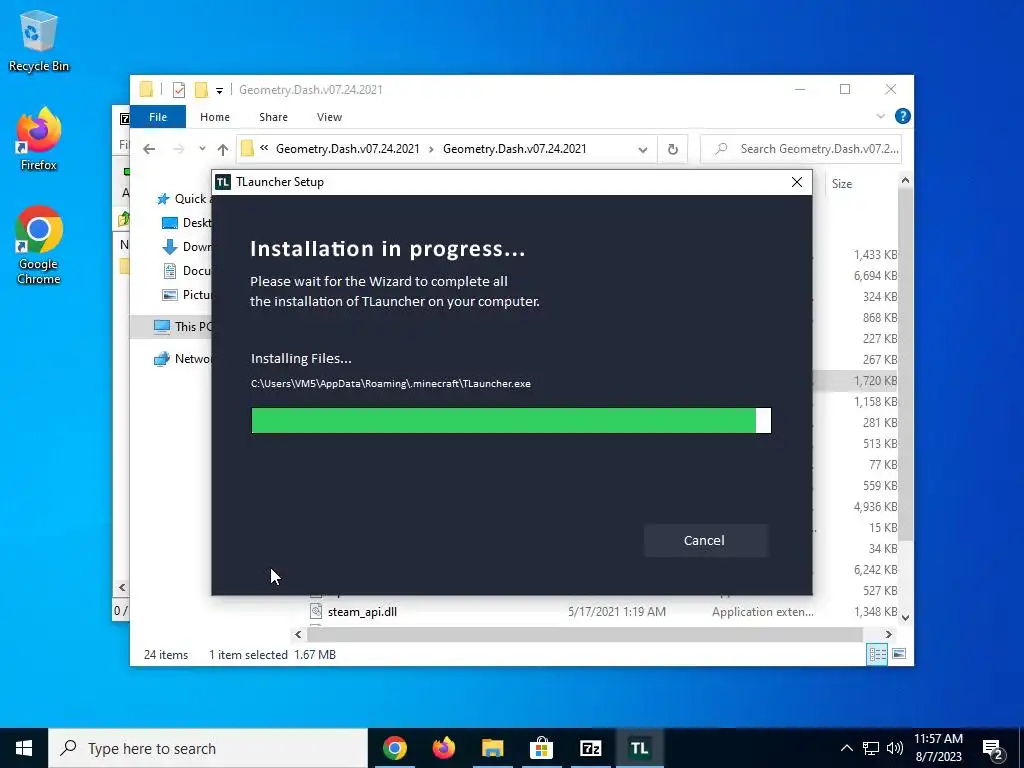Refresh the Explorer folder view
1024x768 pixels.
point(673,150)
